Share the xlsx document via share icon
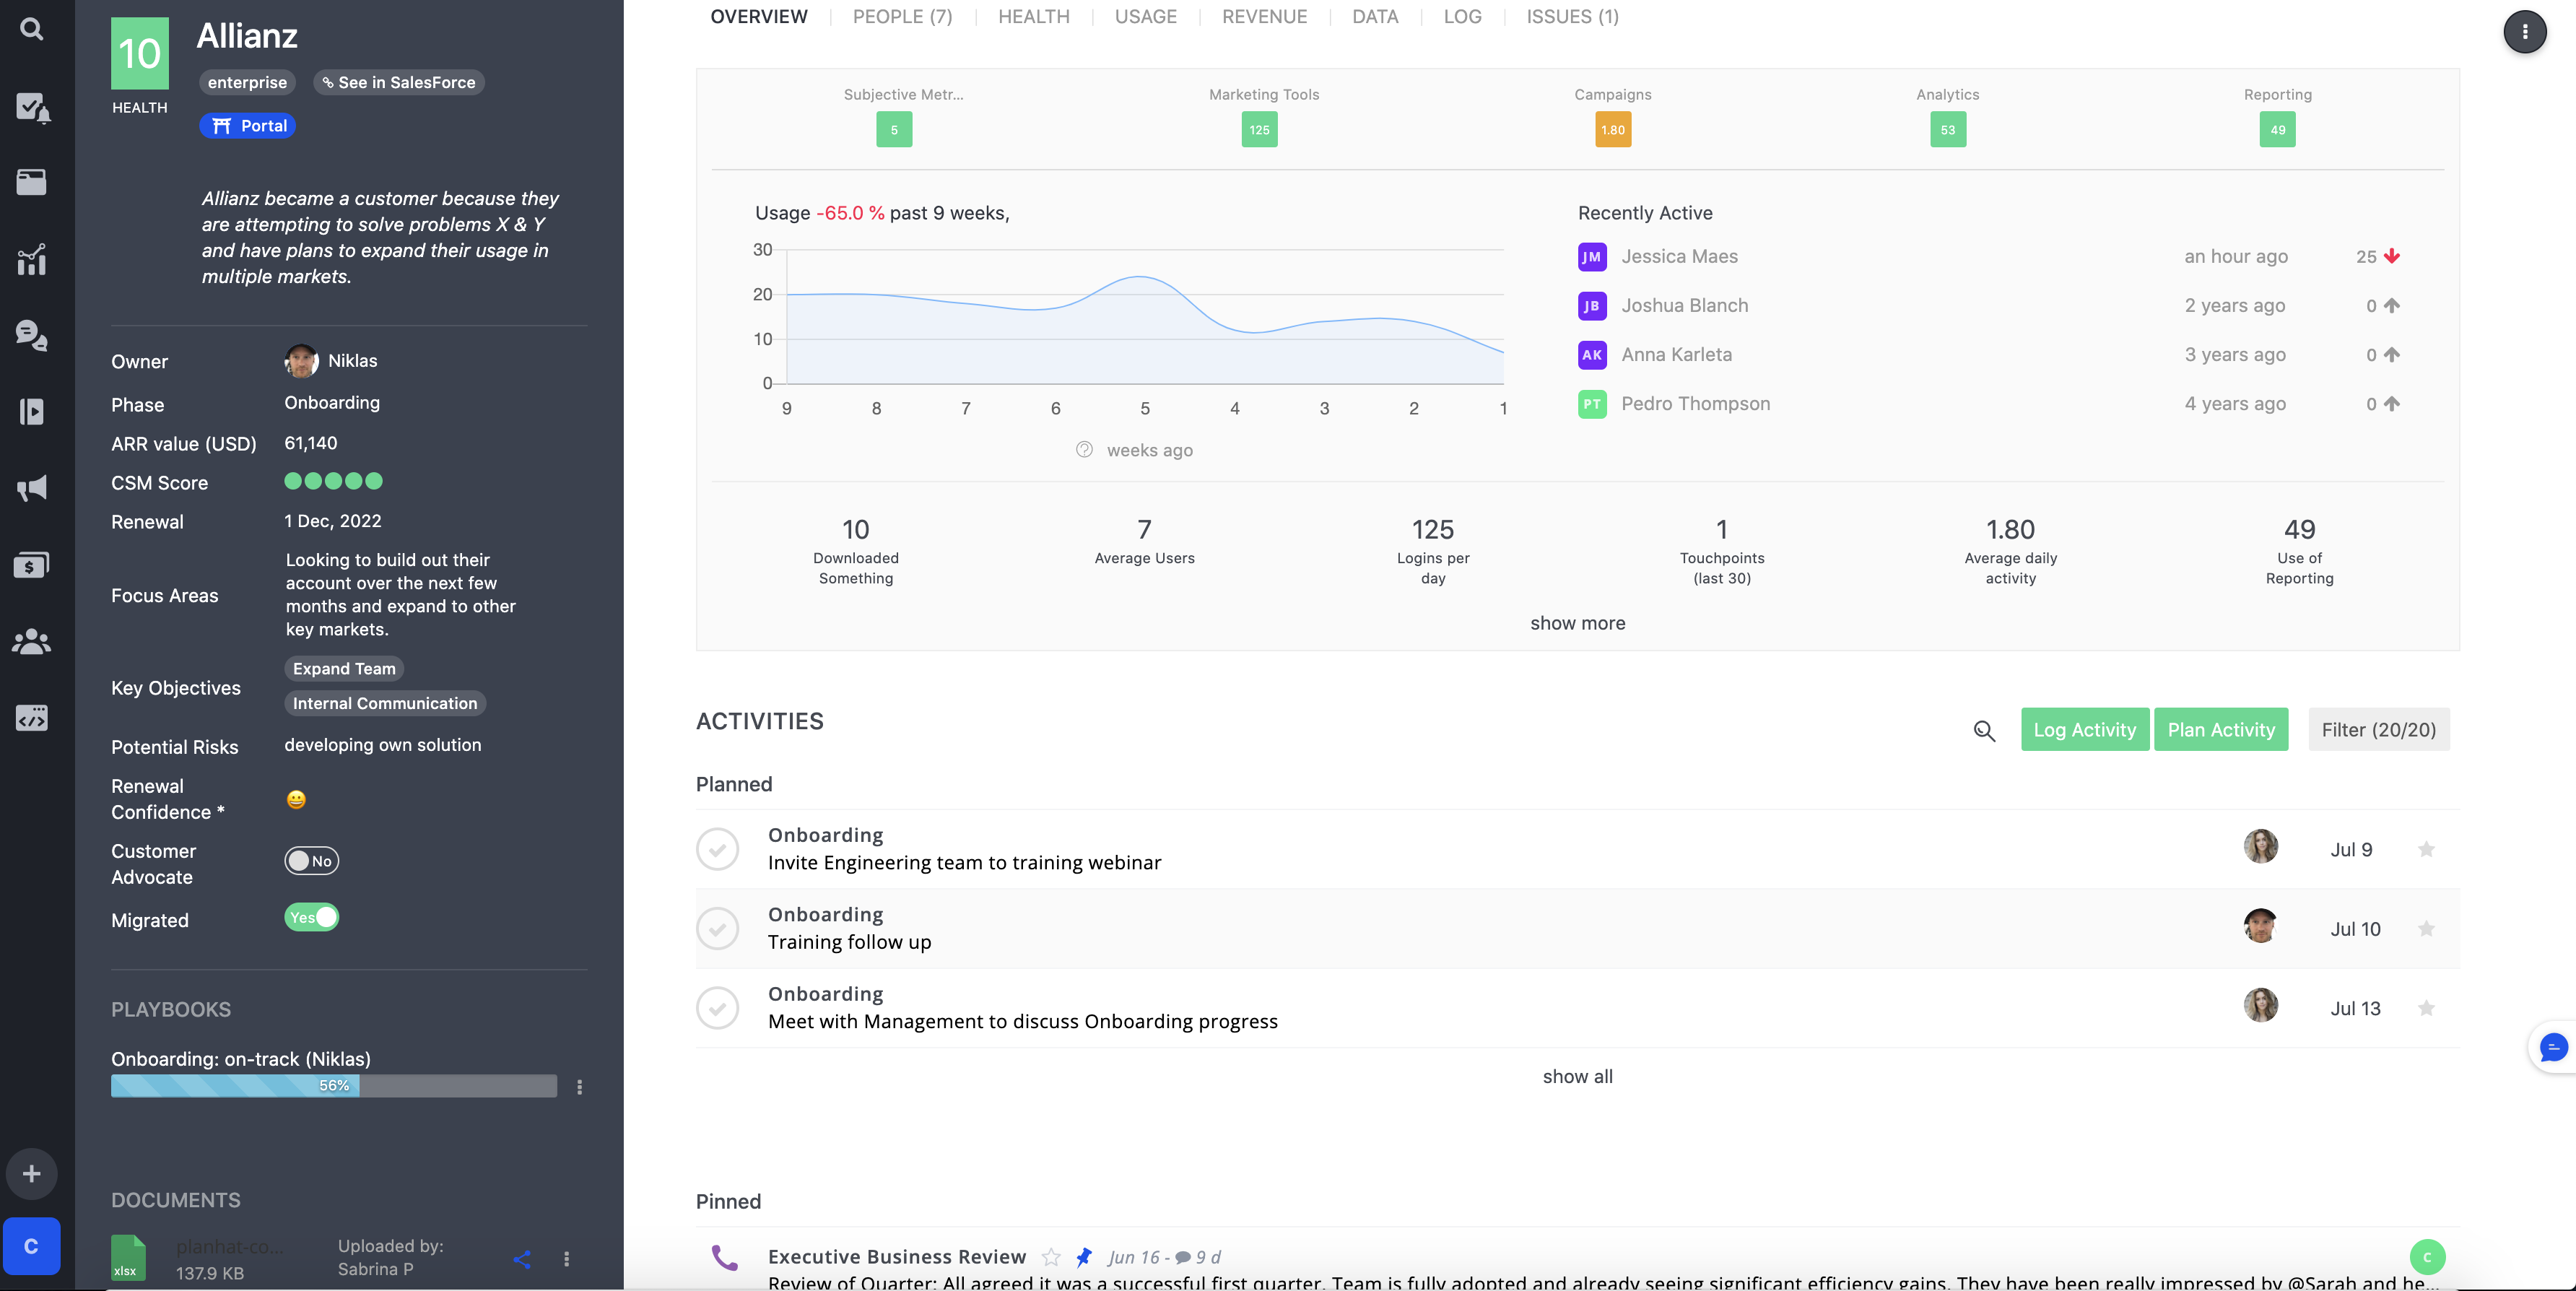The width and height of the screenshot is (2576, 1291). coord(522,1259)
